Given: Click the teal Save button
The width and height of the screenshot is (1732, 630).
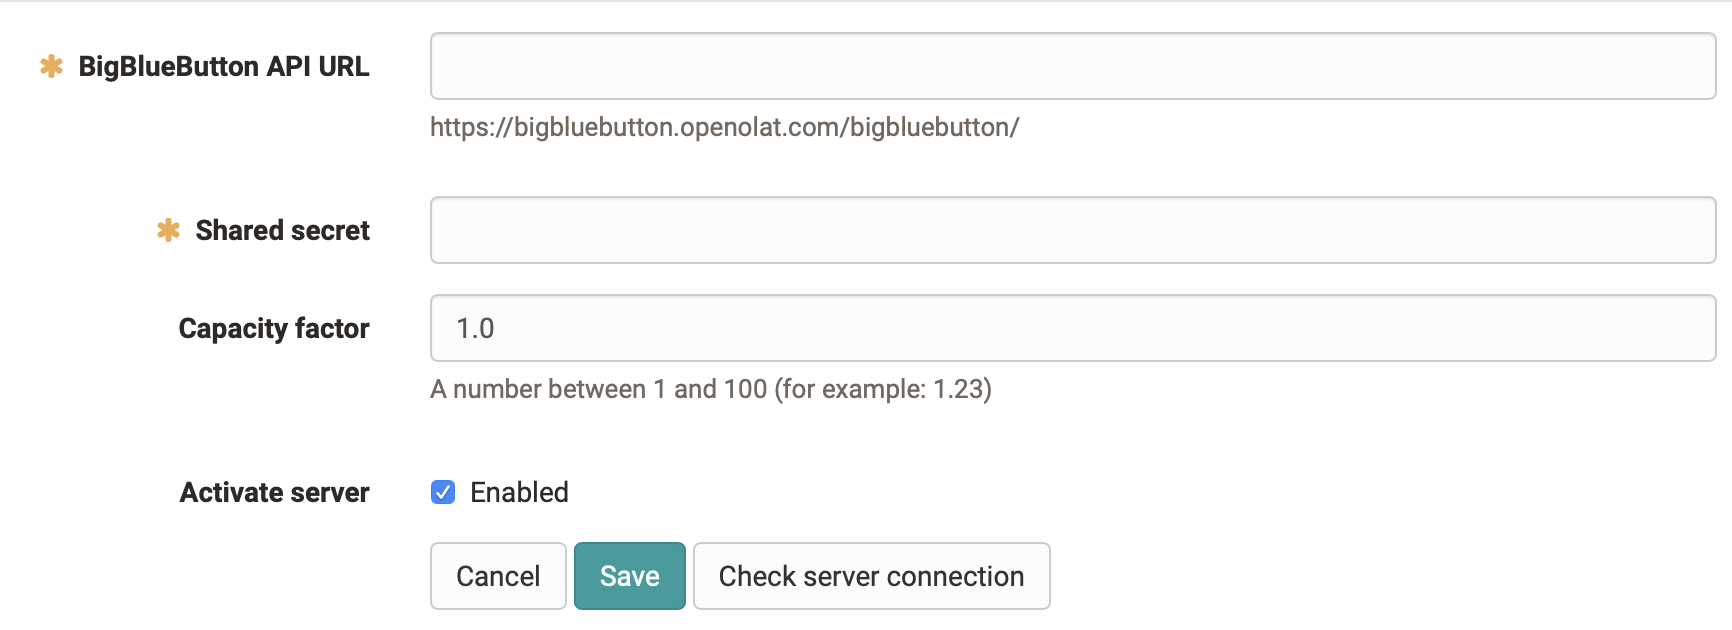Looking at the screenshot, I should coord(629,576).
